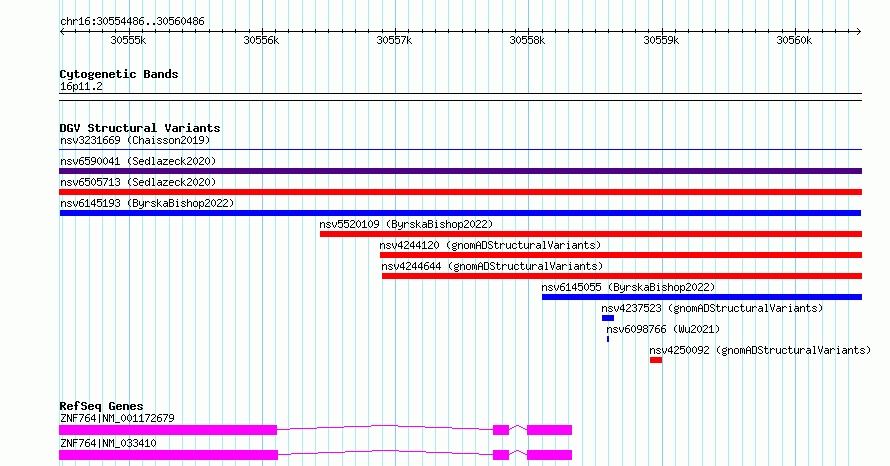The width and height of the screenshot is (890, 466).
Task: Select the red nsv4244644 variant bar
Action: [622, 276]
